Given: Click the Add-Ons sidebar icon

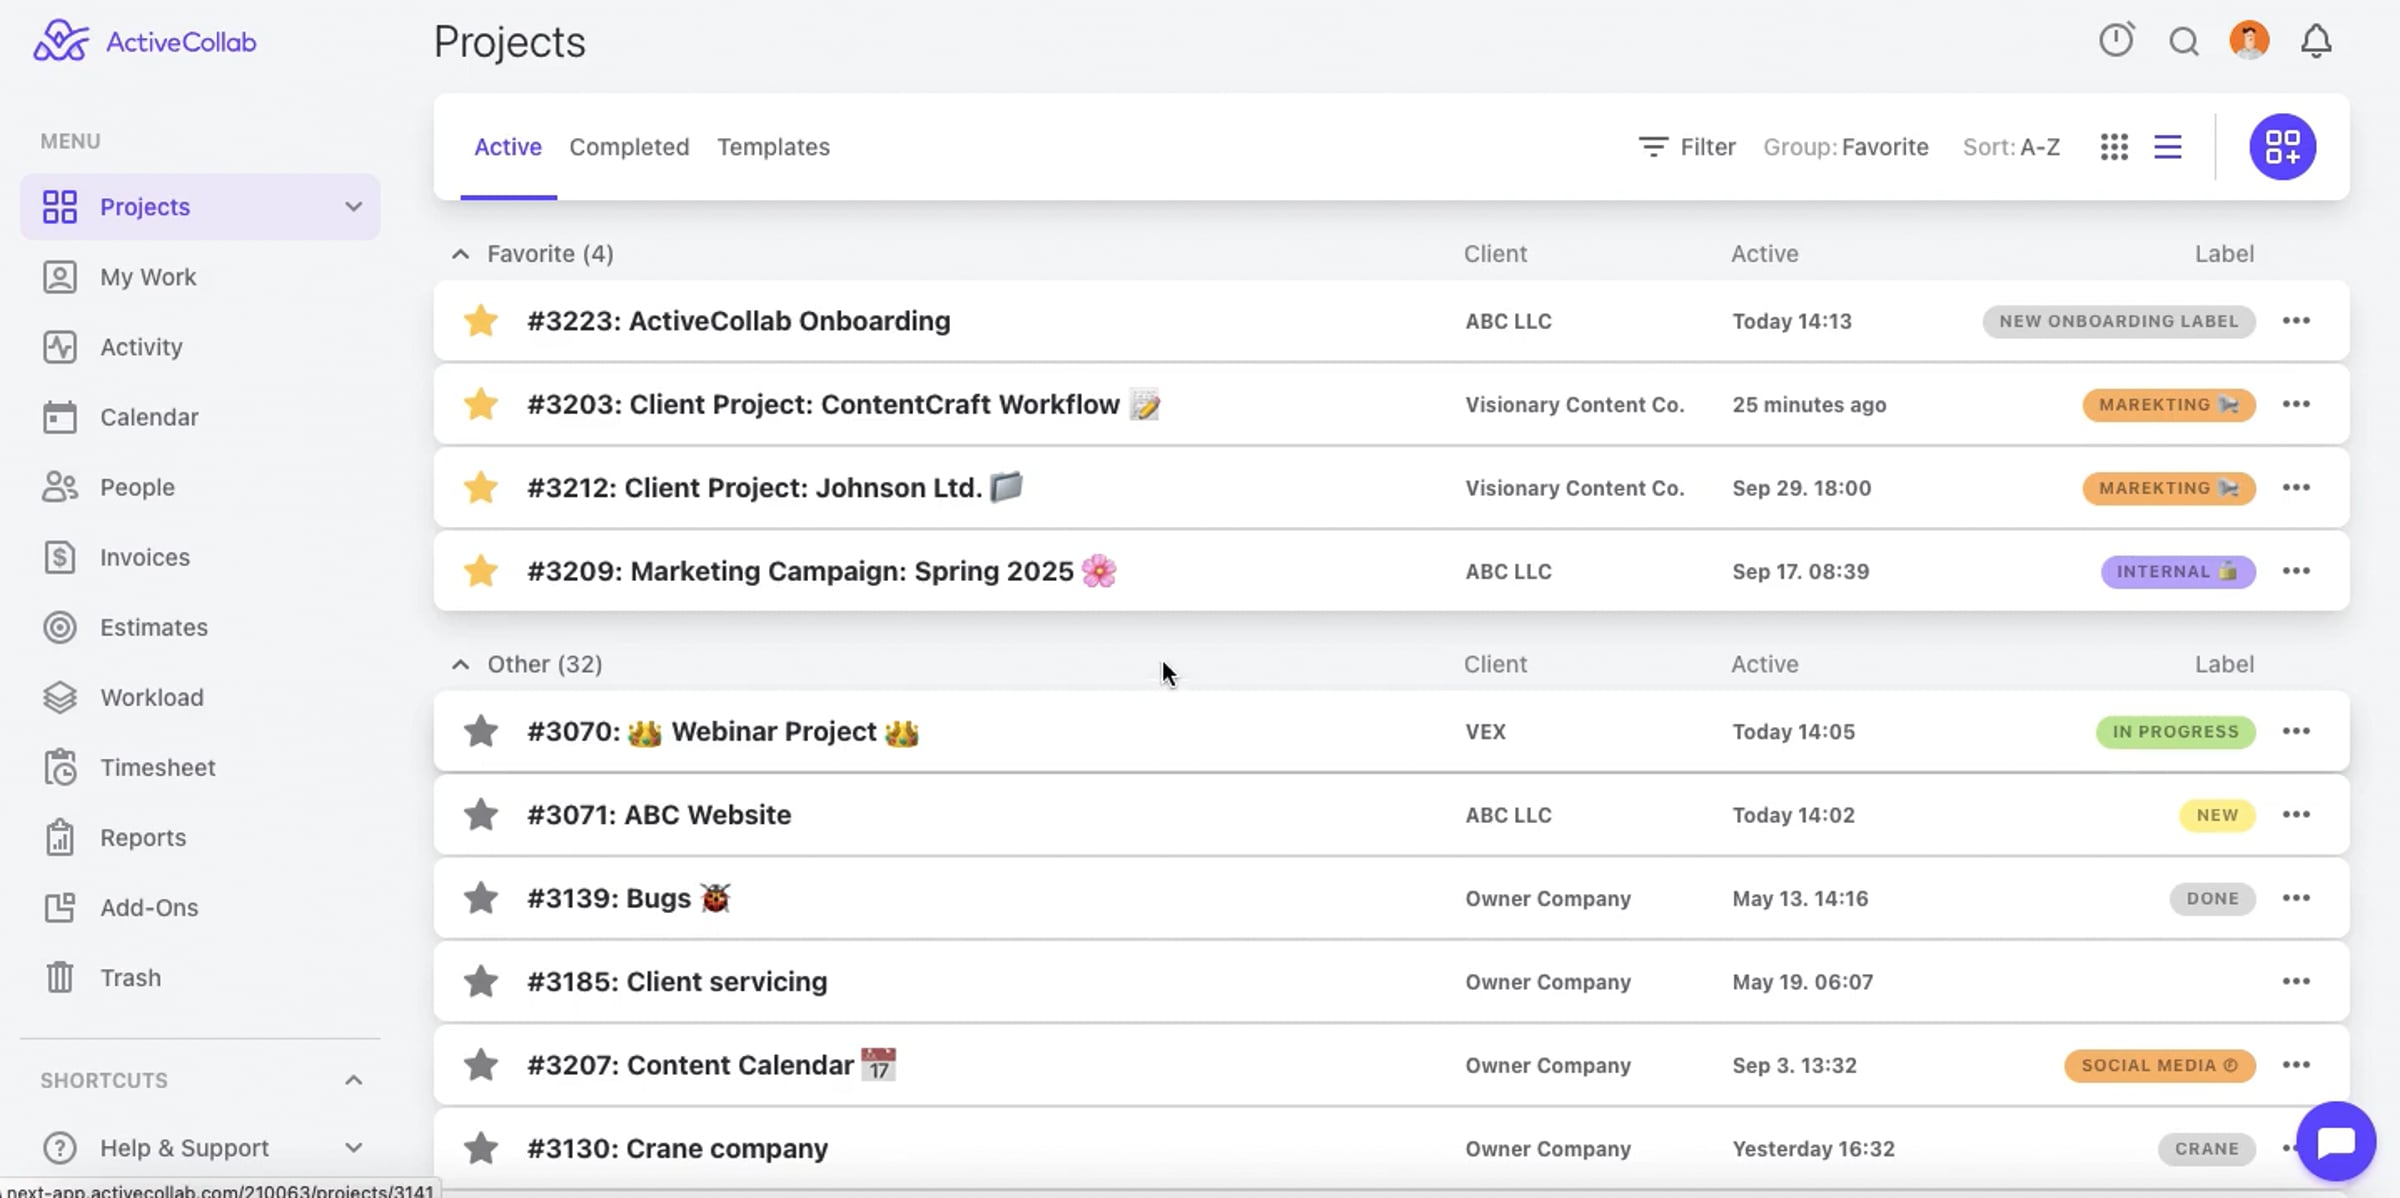Looking at the screenshot, I should click(60, 907).
